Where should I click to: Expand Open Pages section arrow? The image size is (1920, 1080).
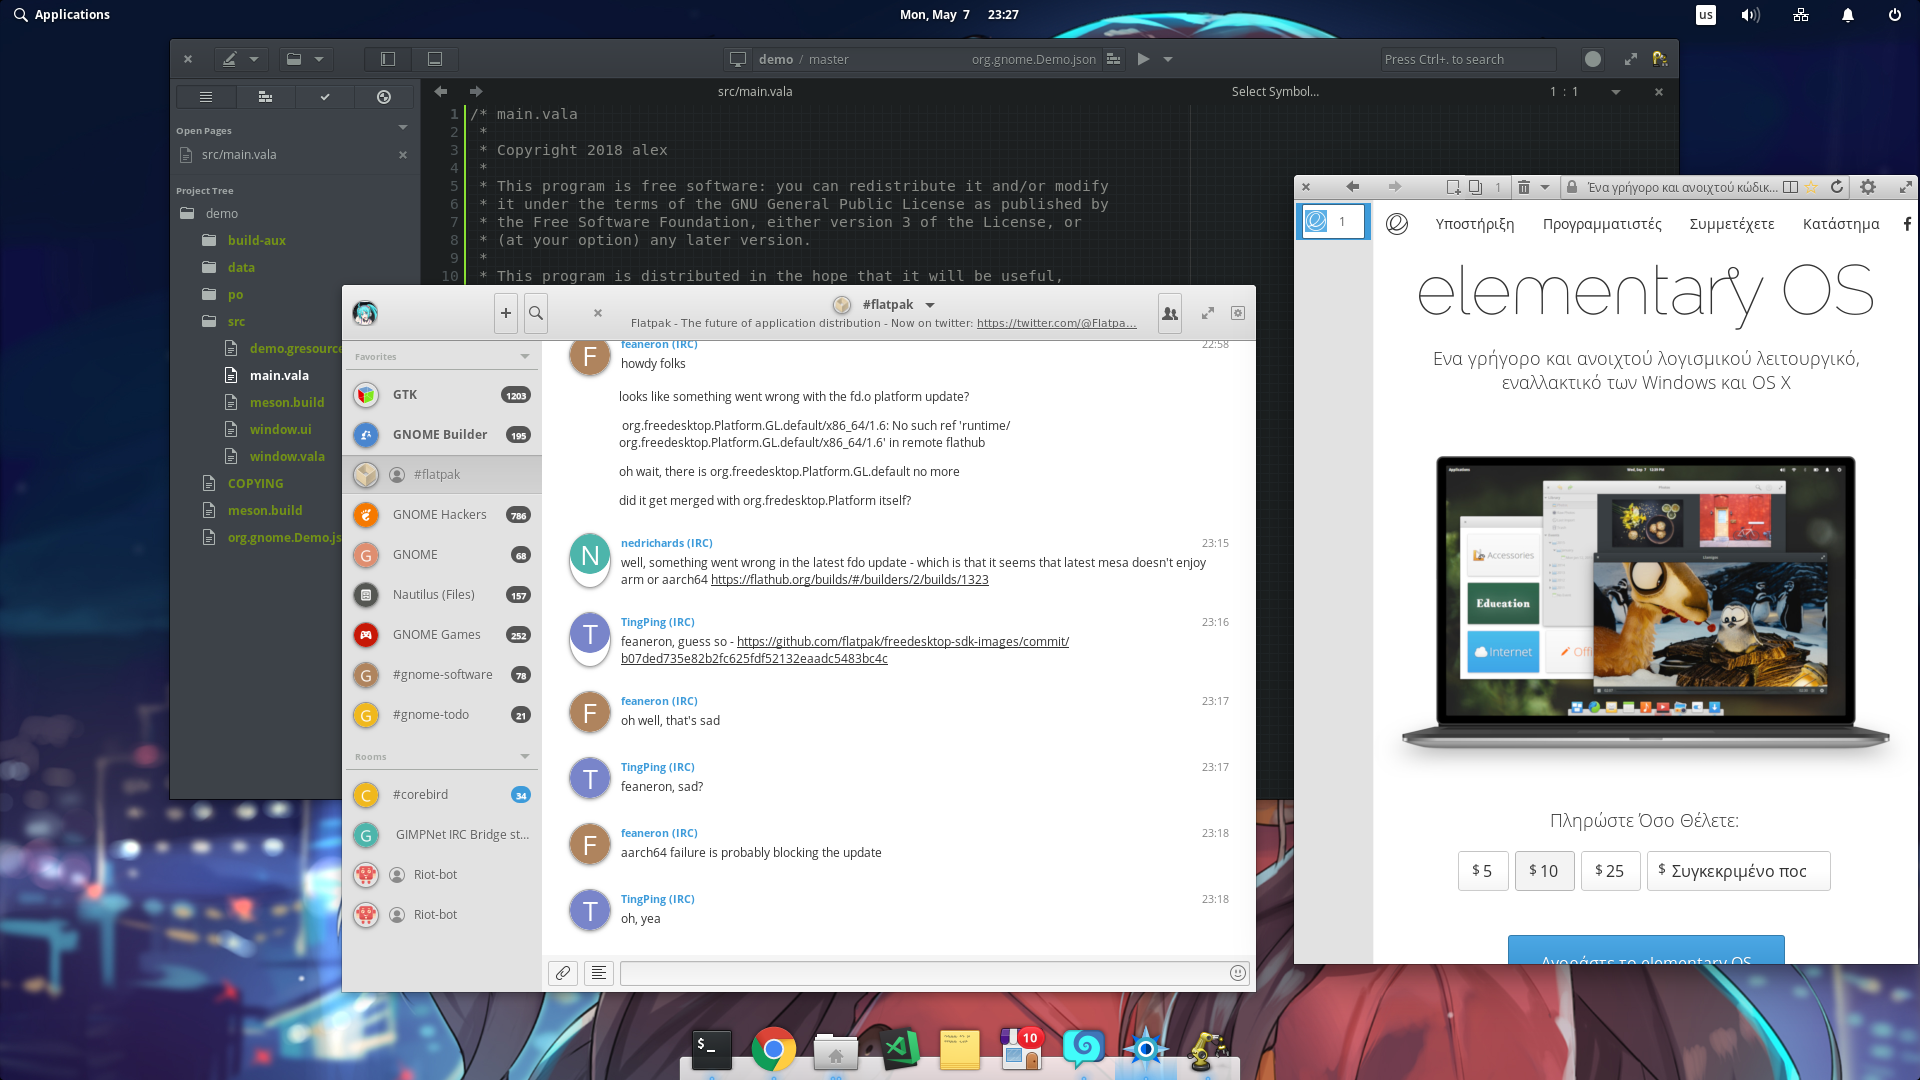coord(403,128)
